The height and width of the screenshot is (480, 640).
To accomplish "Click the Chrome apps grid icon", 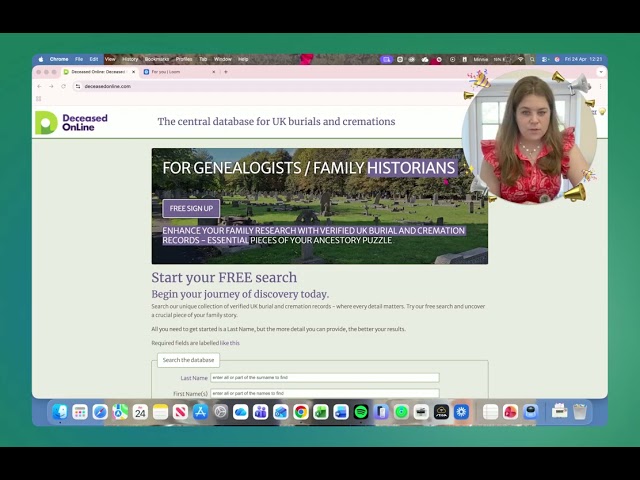I will tap(39, 98).
